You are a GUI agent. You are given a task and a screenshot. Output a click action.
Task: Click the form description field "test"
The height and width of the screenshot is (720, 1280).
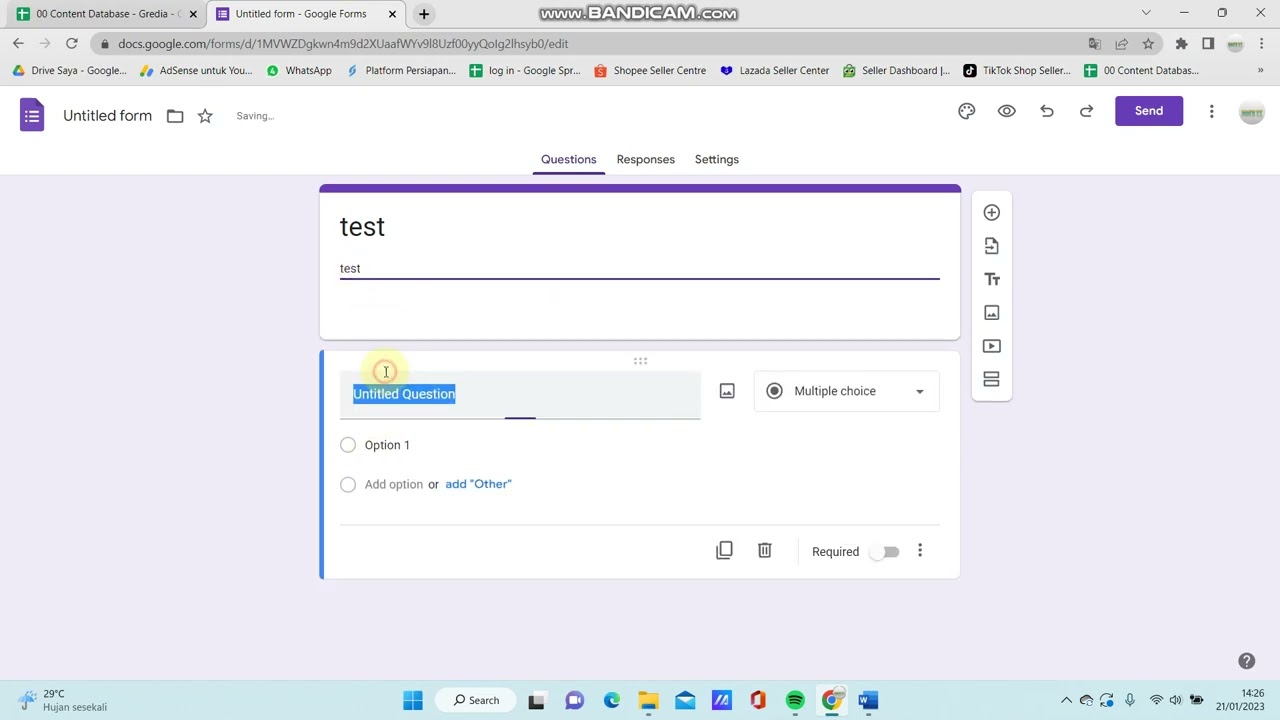(x=639, y=268)
